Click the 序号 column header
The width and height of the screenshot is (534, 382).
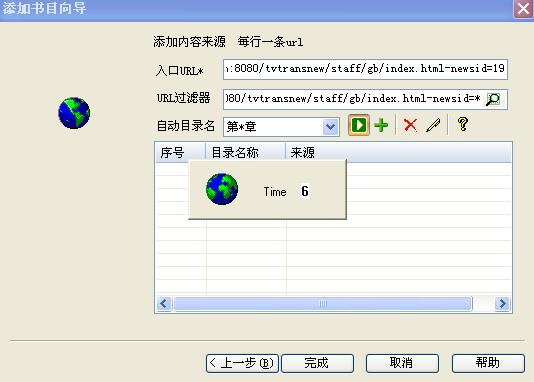click(x=180, y=152)
